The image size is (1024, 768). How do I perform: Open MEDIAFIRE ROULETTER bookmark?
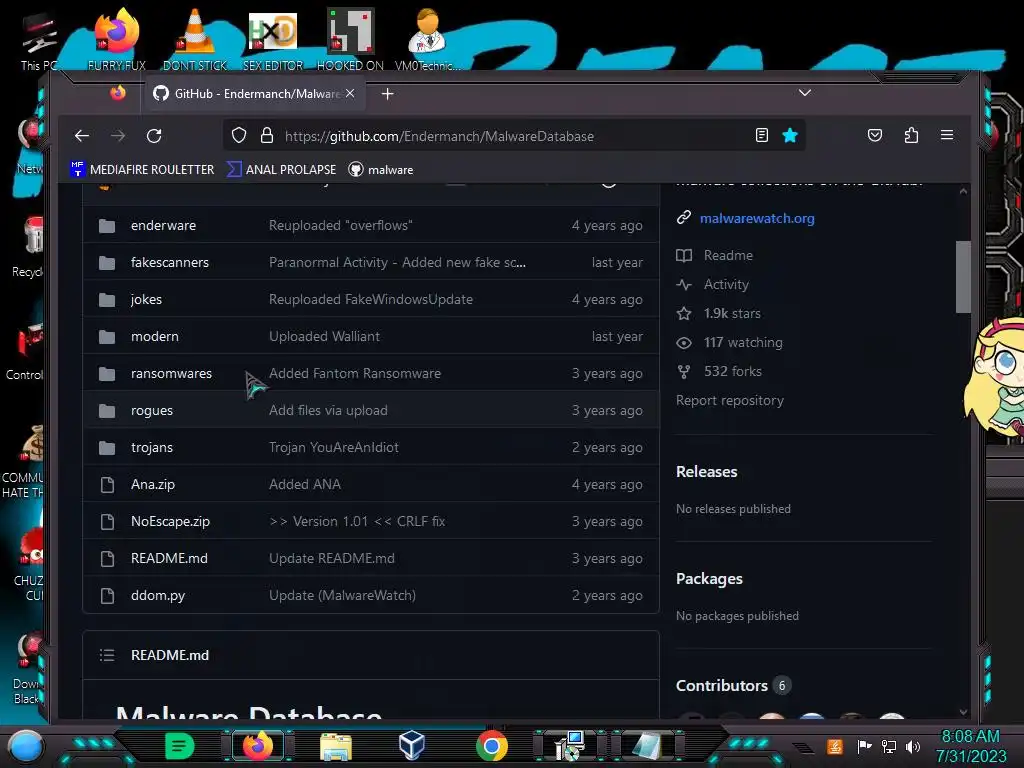click(x=142, y=169)
